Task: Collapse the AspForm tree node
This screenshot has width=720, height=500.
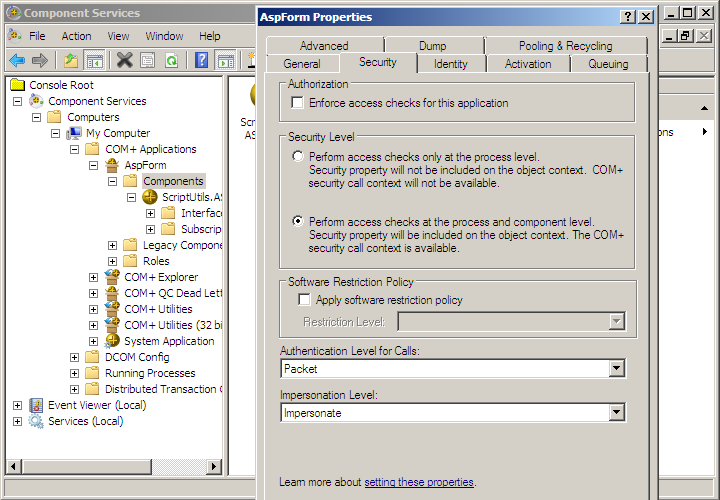Action: pyautogui.click(x=93, y=166)
